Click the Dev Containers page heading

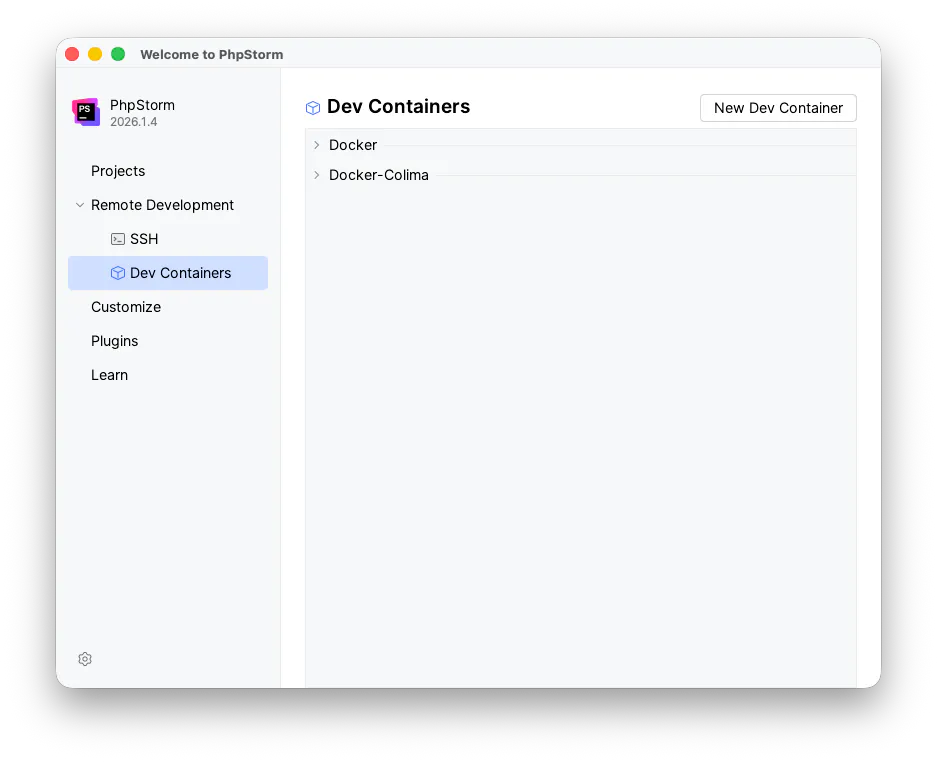coord(398,106)
